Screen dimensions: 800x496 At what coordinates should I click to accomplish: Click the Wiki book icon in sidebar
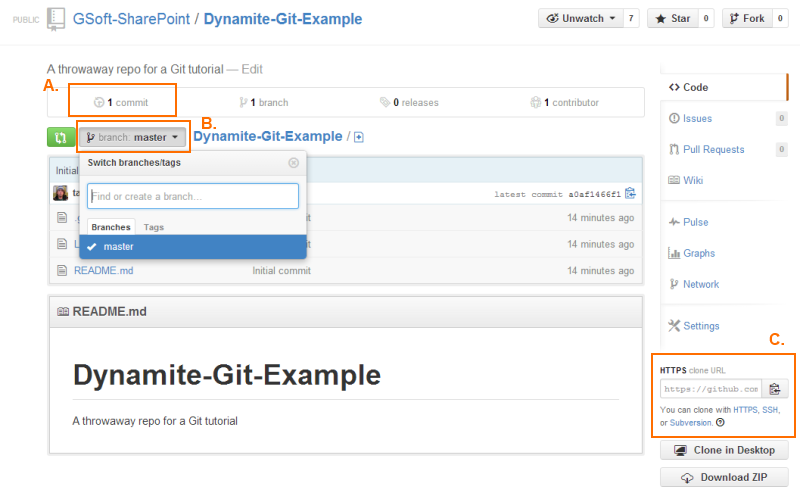coord(674,180)
